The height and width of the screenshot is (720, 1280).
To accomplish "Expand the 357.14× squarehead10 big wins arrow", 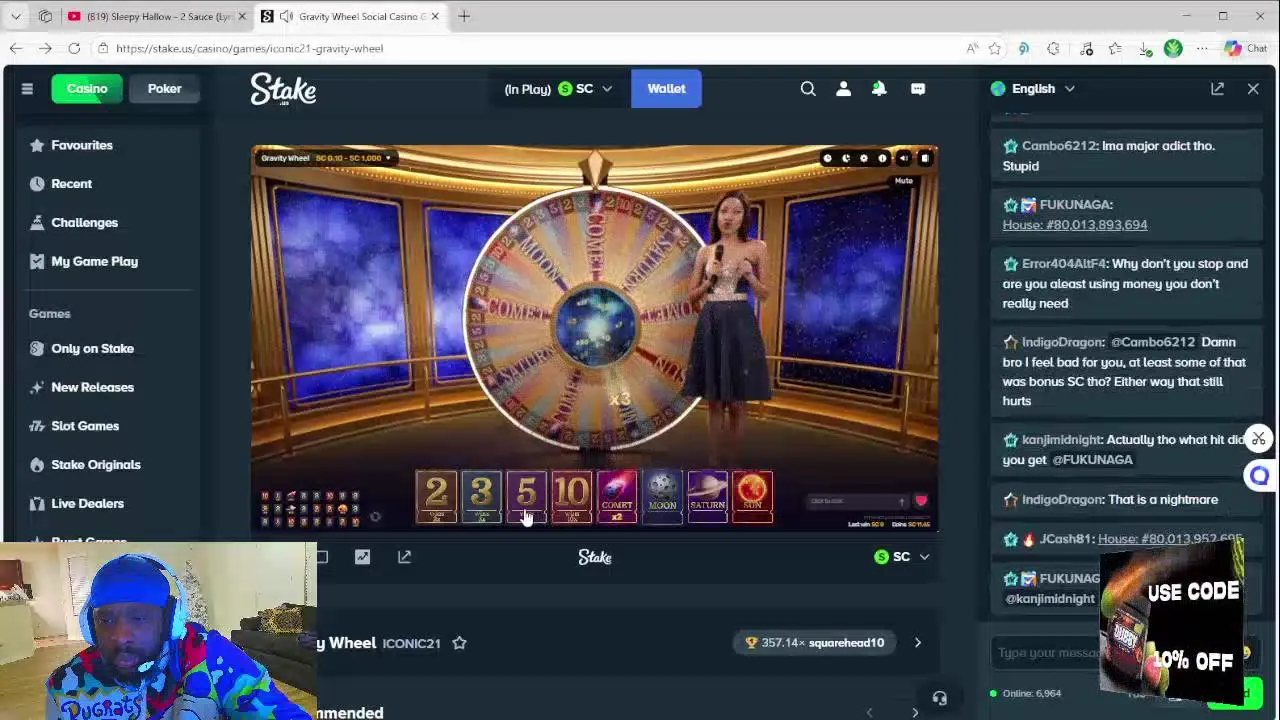I will tap(917, 643).
